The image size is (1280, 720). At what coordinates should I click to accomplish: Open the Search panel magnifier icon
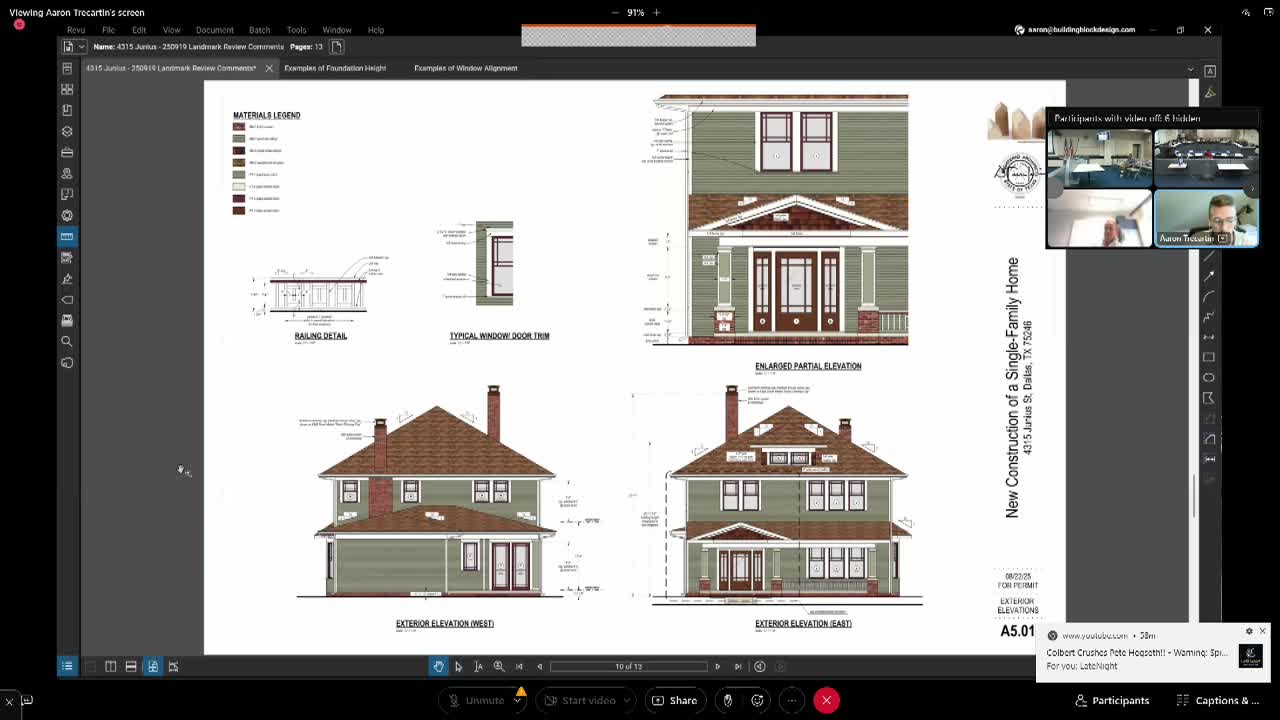pyautogui.click(x=67, y=342)
